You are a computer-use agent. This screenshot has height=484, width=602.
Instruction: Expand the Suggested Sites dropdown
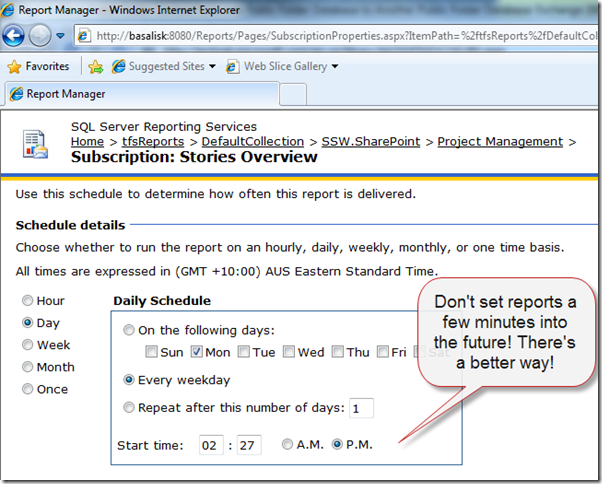pyautogui.click(x=212, y=67)
